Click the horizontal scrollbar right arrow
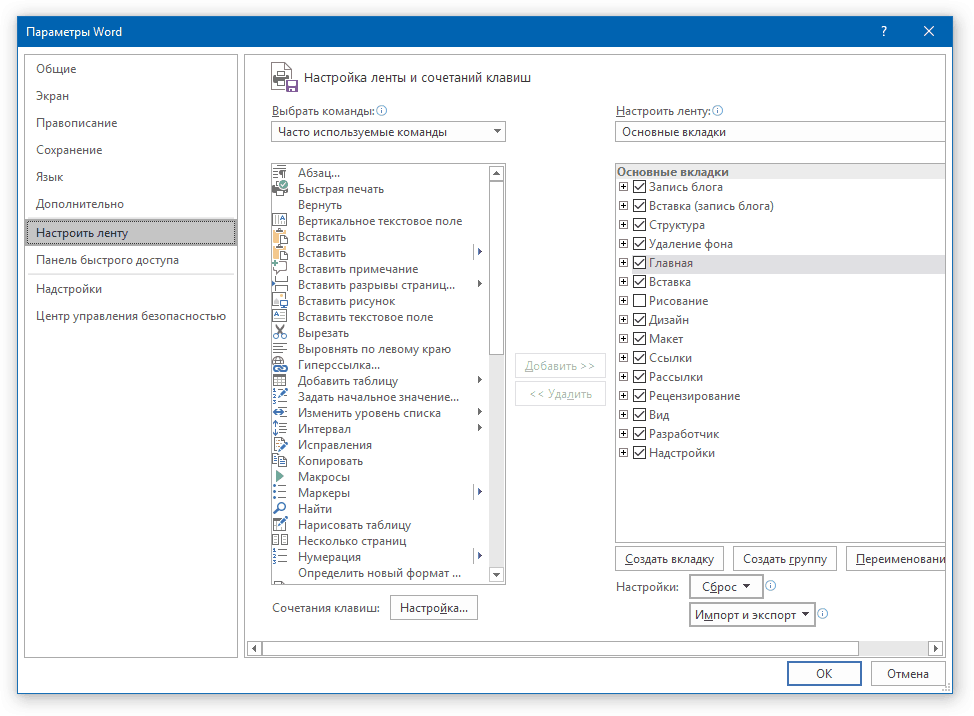Viewport: 974px width, 716px height. (935, 648)
